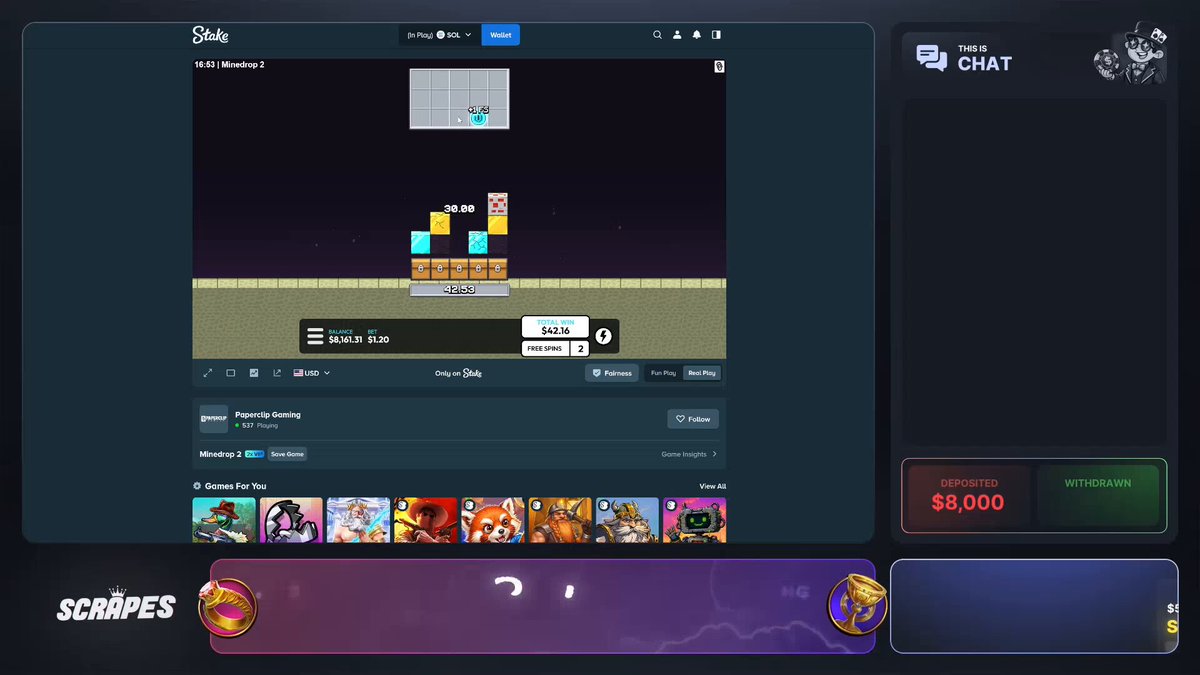Screen dimensions: 1200x675
Task: Click the icon at game's top-right corner
Action: 719,67
